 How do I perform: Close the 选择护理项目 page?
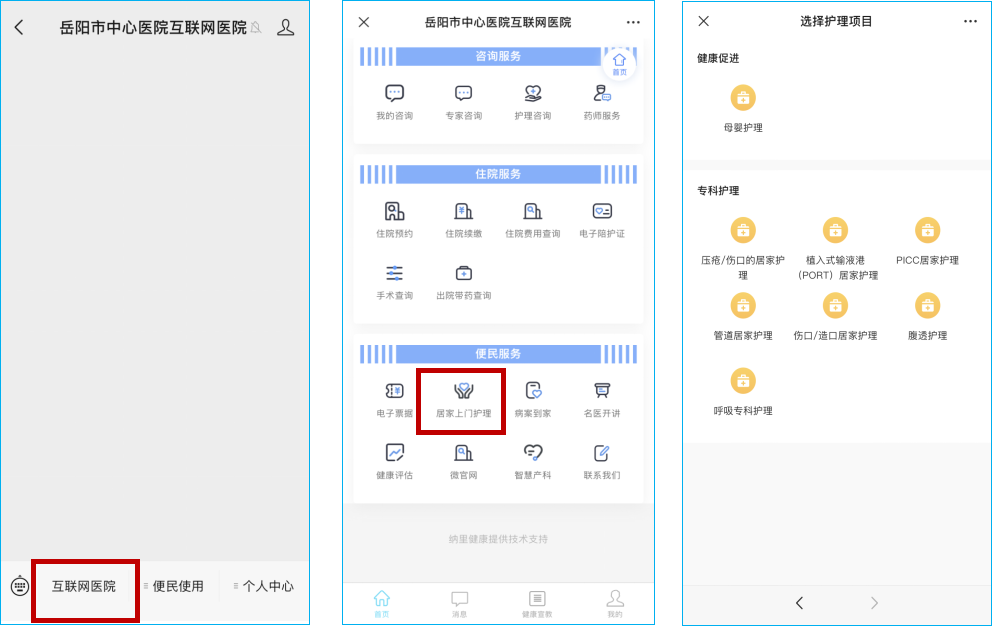pos(704,21)
